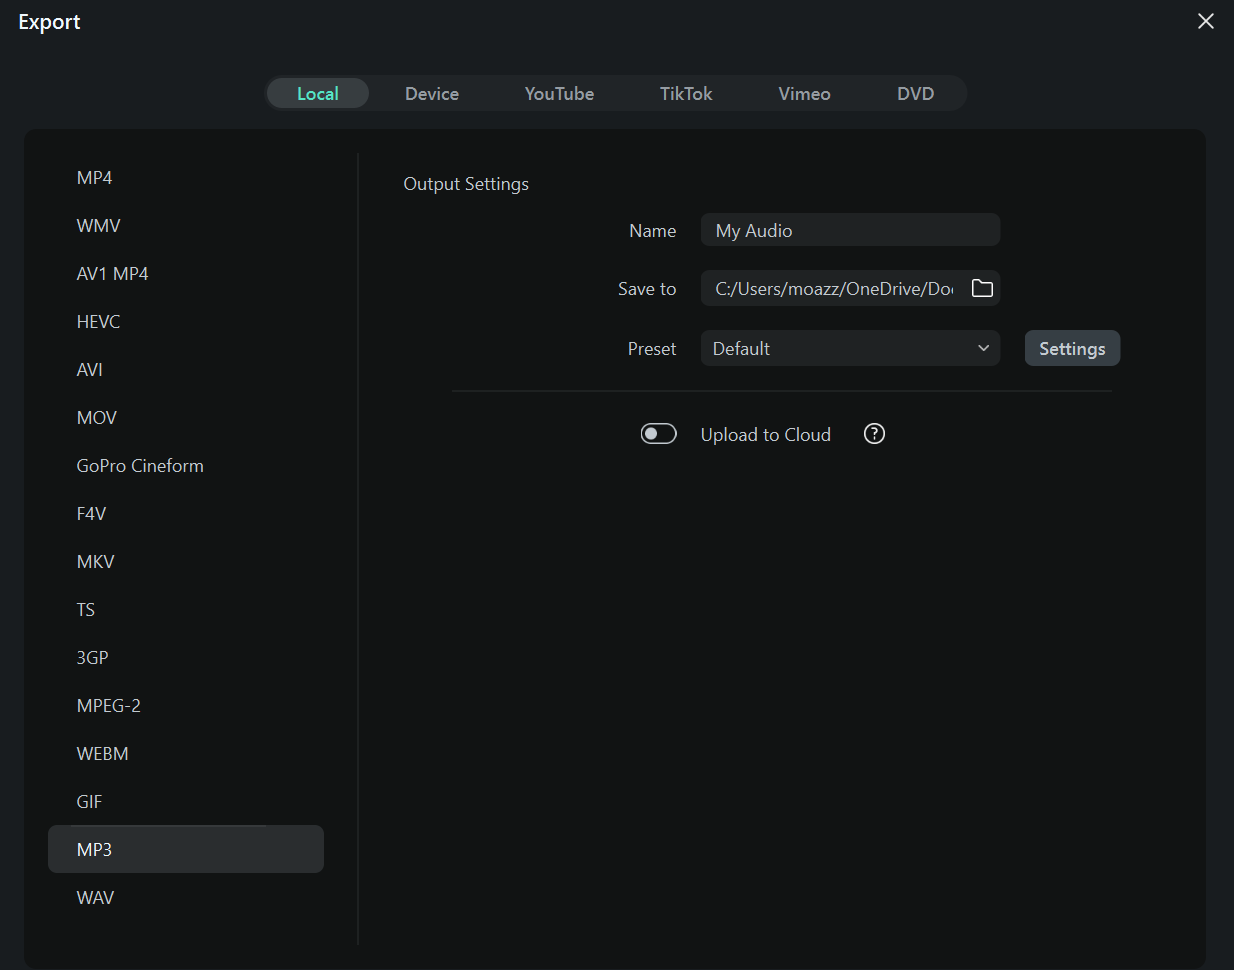Image resolution: width=1234 pixels, height=970 pixels.
Task: Select the DVD tab
Action: coord(915,94)
